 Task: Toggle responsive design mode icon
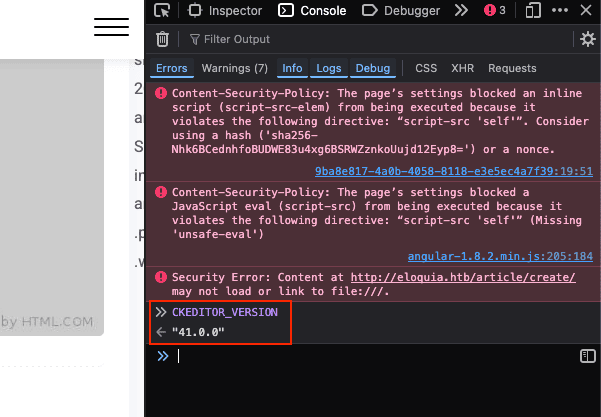point(533,10)
